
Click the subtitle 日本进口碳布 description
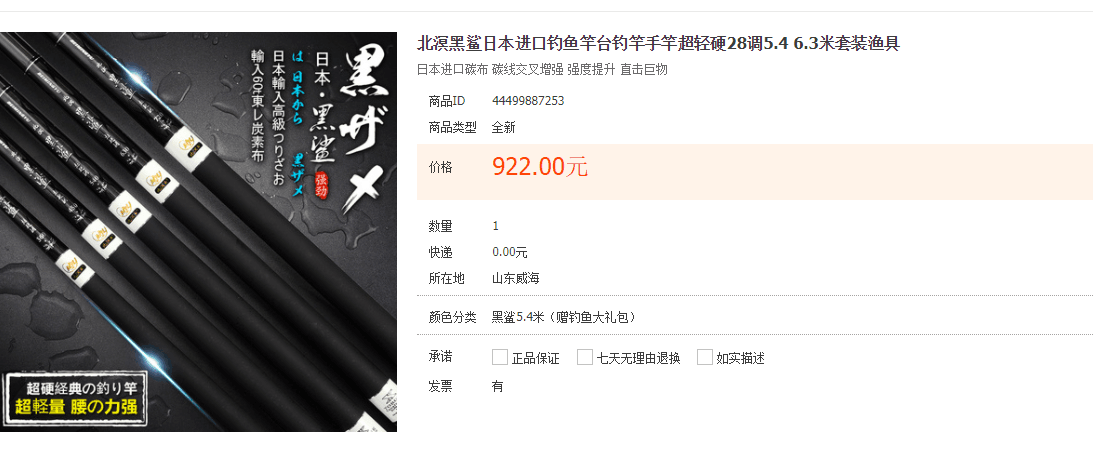click(x=542, y=69)
